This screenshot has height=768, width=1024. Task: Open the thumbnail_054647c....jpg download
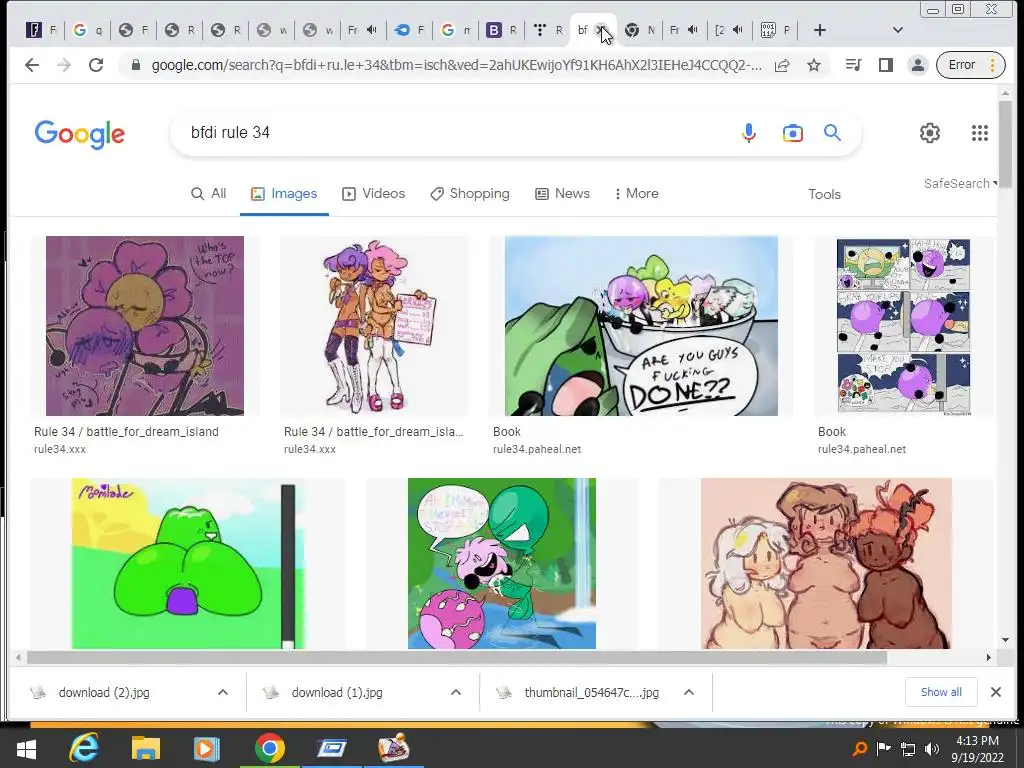591,692
